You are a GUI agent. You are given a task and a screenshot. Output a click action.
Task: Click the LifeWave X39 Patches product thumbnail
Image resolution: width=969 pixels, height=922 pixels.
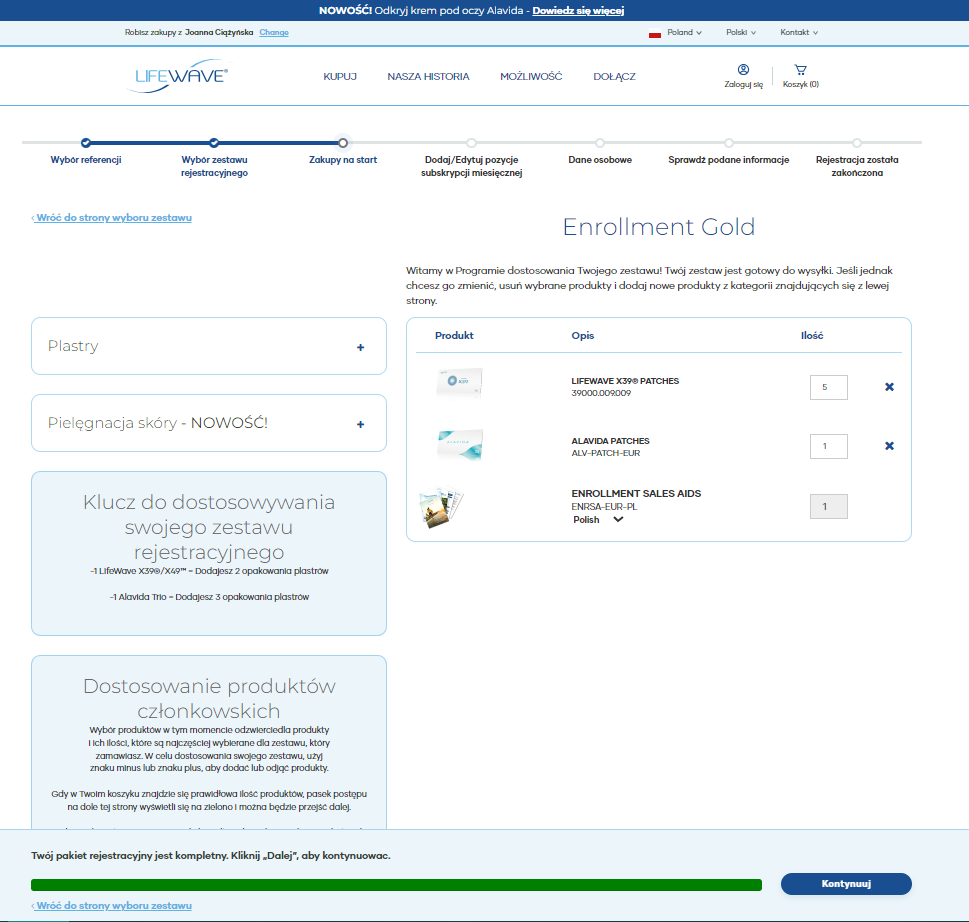[459, 383]
